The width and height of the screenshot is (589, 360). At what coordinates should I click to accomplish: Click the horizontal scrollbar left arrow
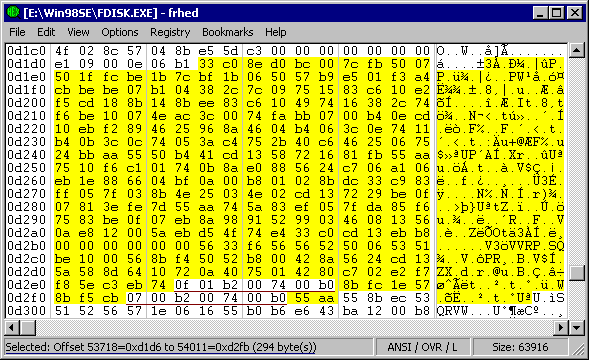coord(12,328)
